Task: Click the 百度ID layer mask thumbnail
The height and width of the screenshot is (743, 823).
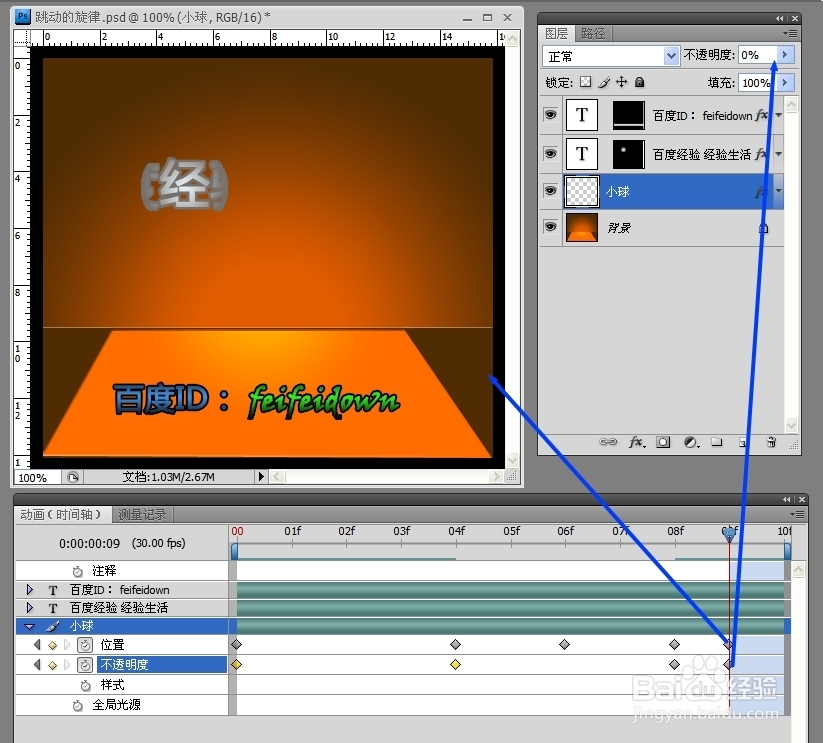Action: [628, 115]
